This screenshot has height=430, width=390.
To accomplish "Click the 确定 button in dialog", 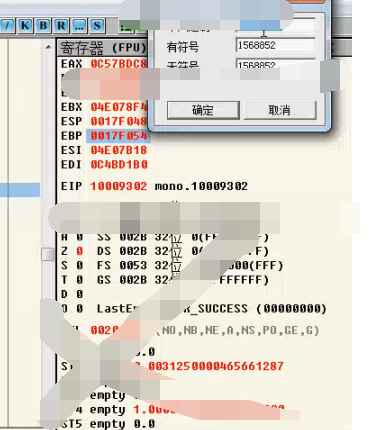I will click(x=203, y=110).
